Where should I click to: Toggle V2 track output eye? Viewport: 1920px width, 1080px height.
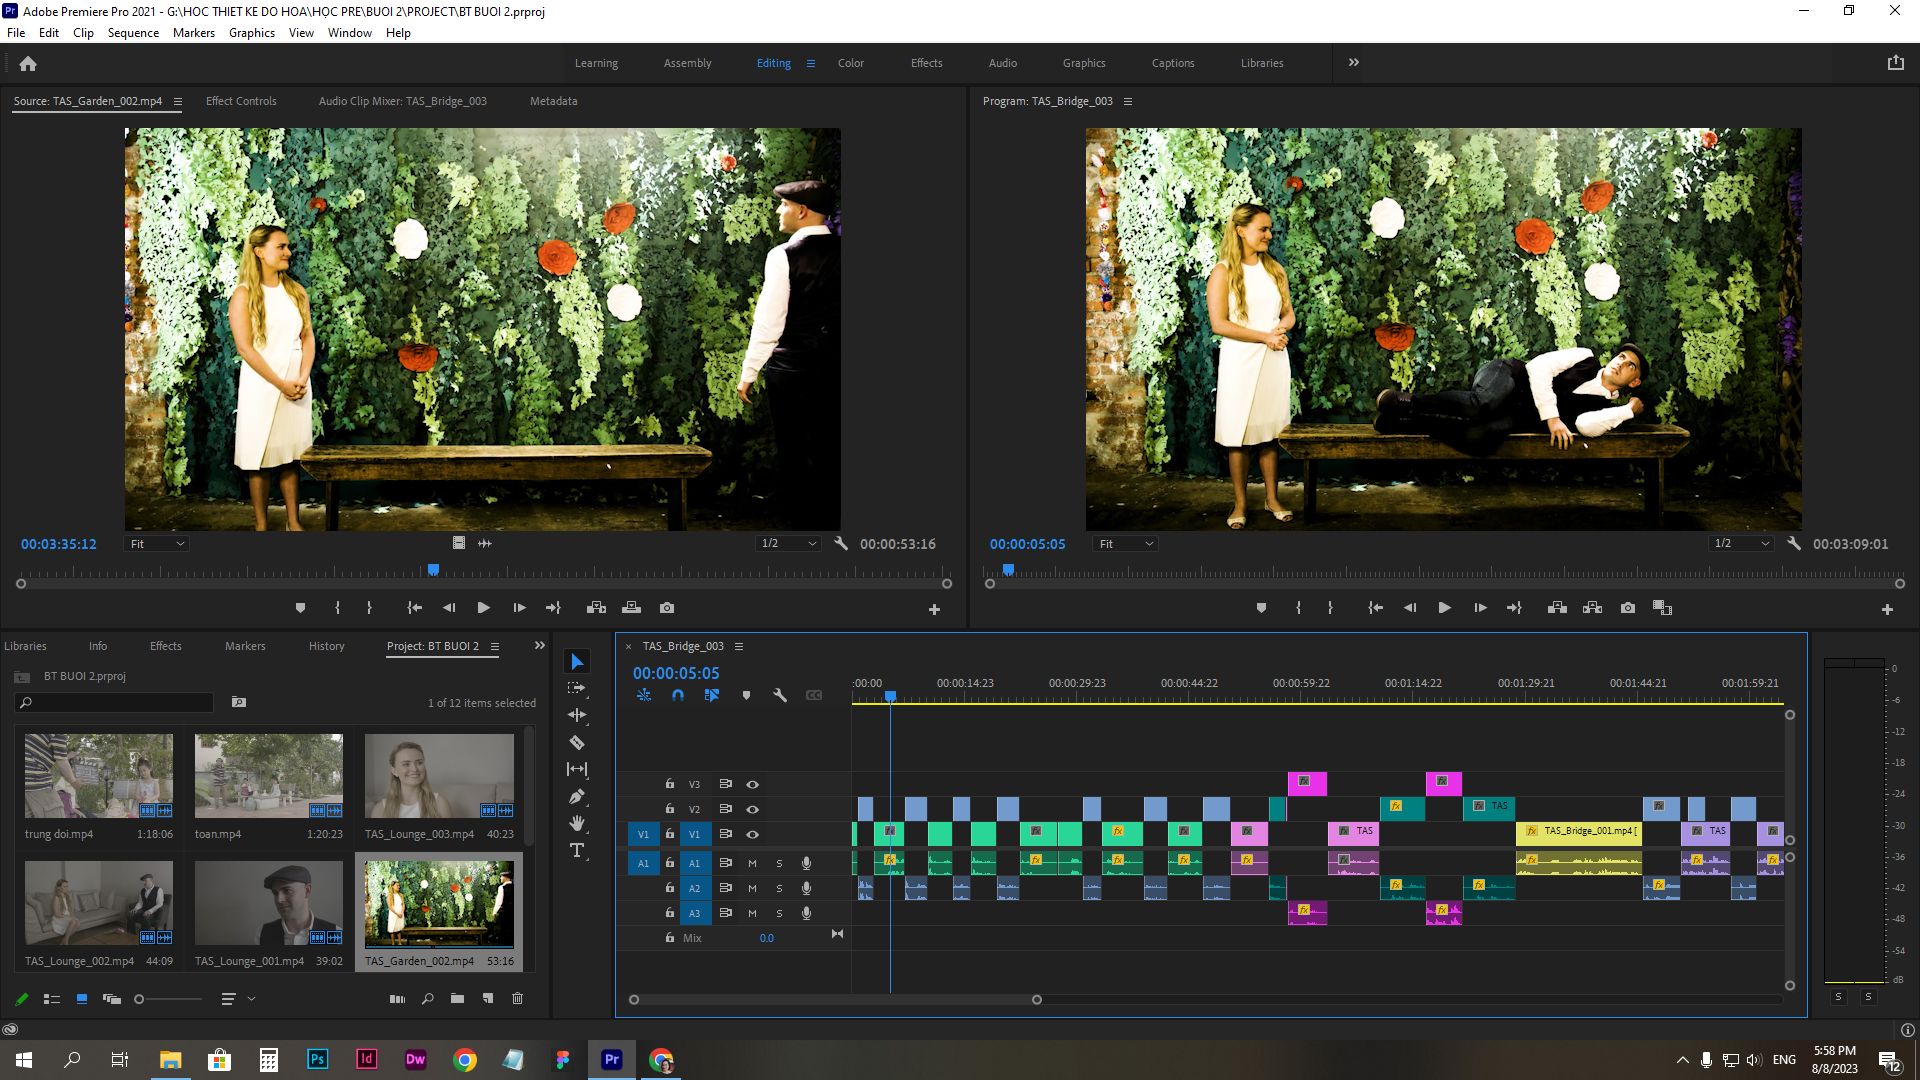[752, 809]
